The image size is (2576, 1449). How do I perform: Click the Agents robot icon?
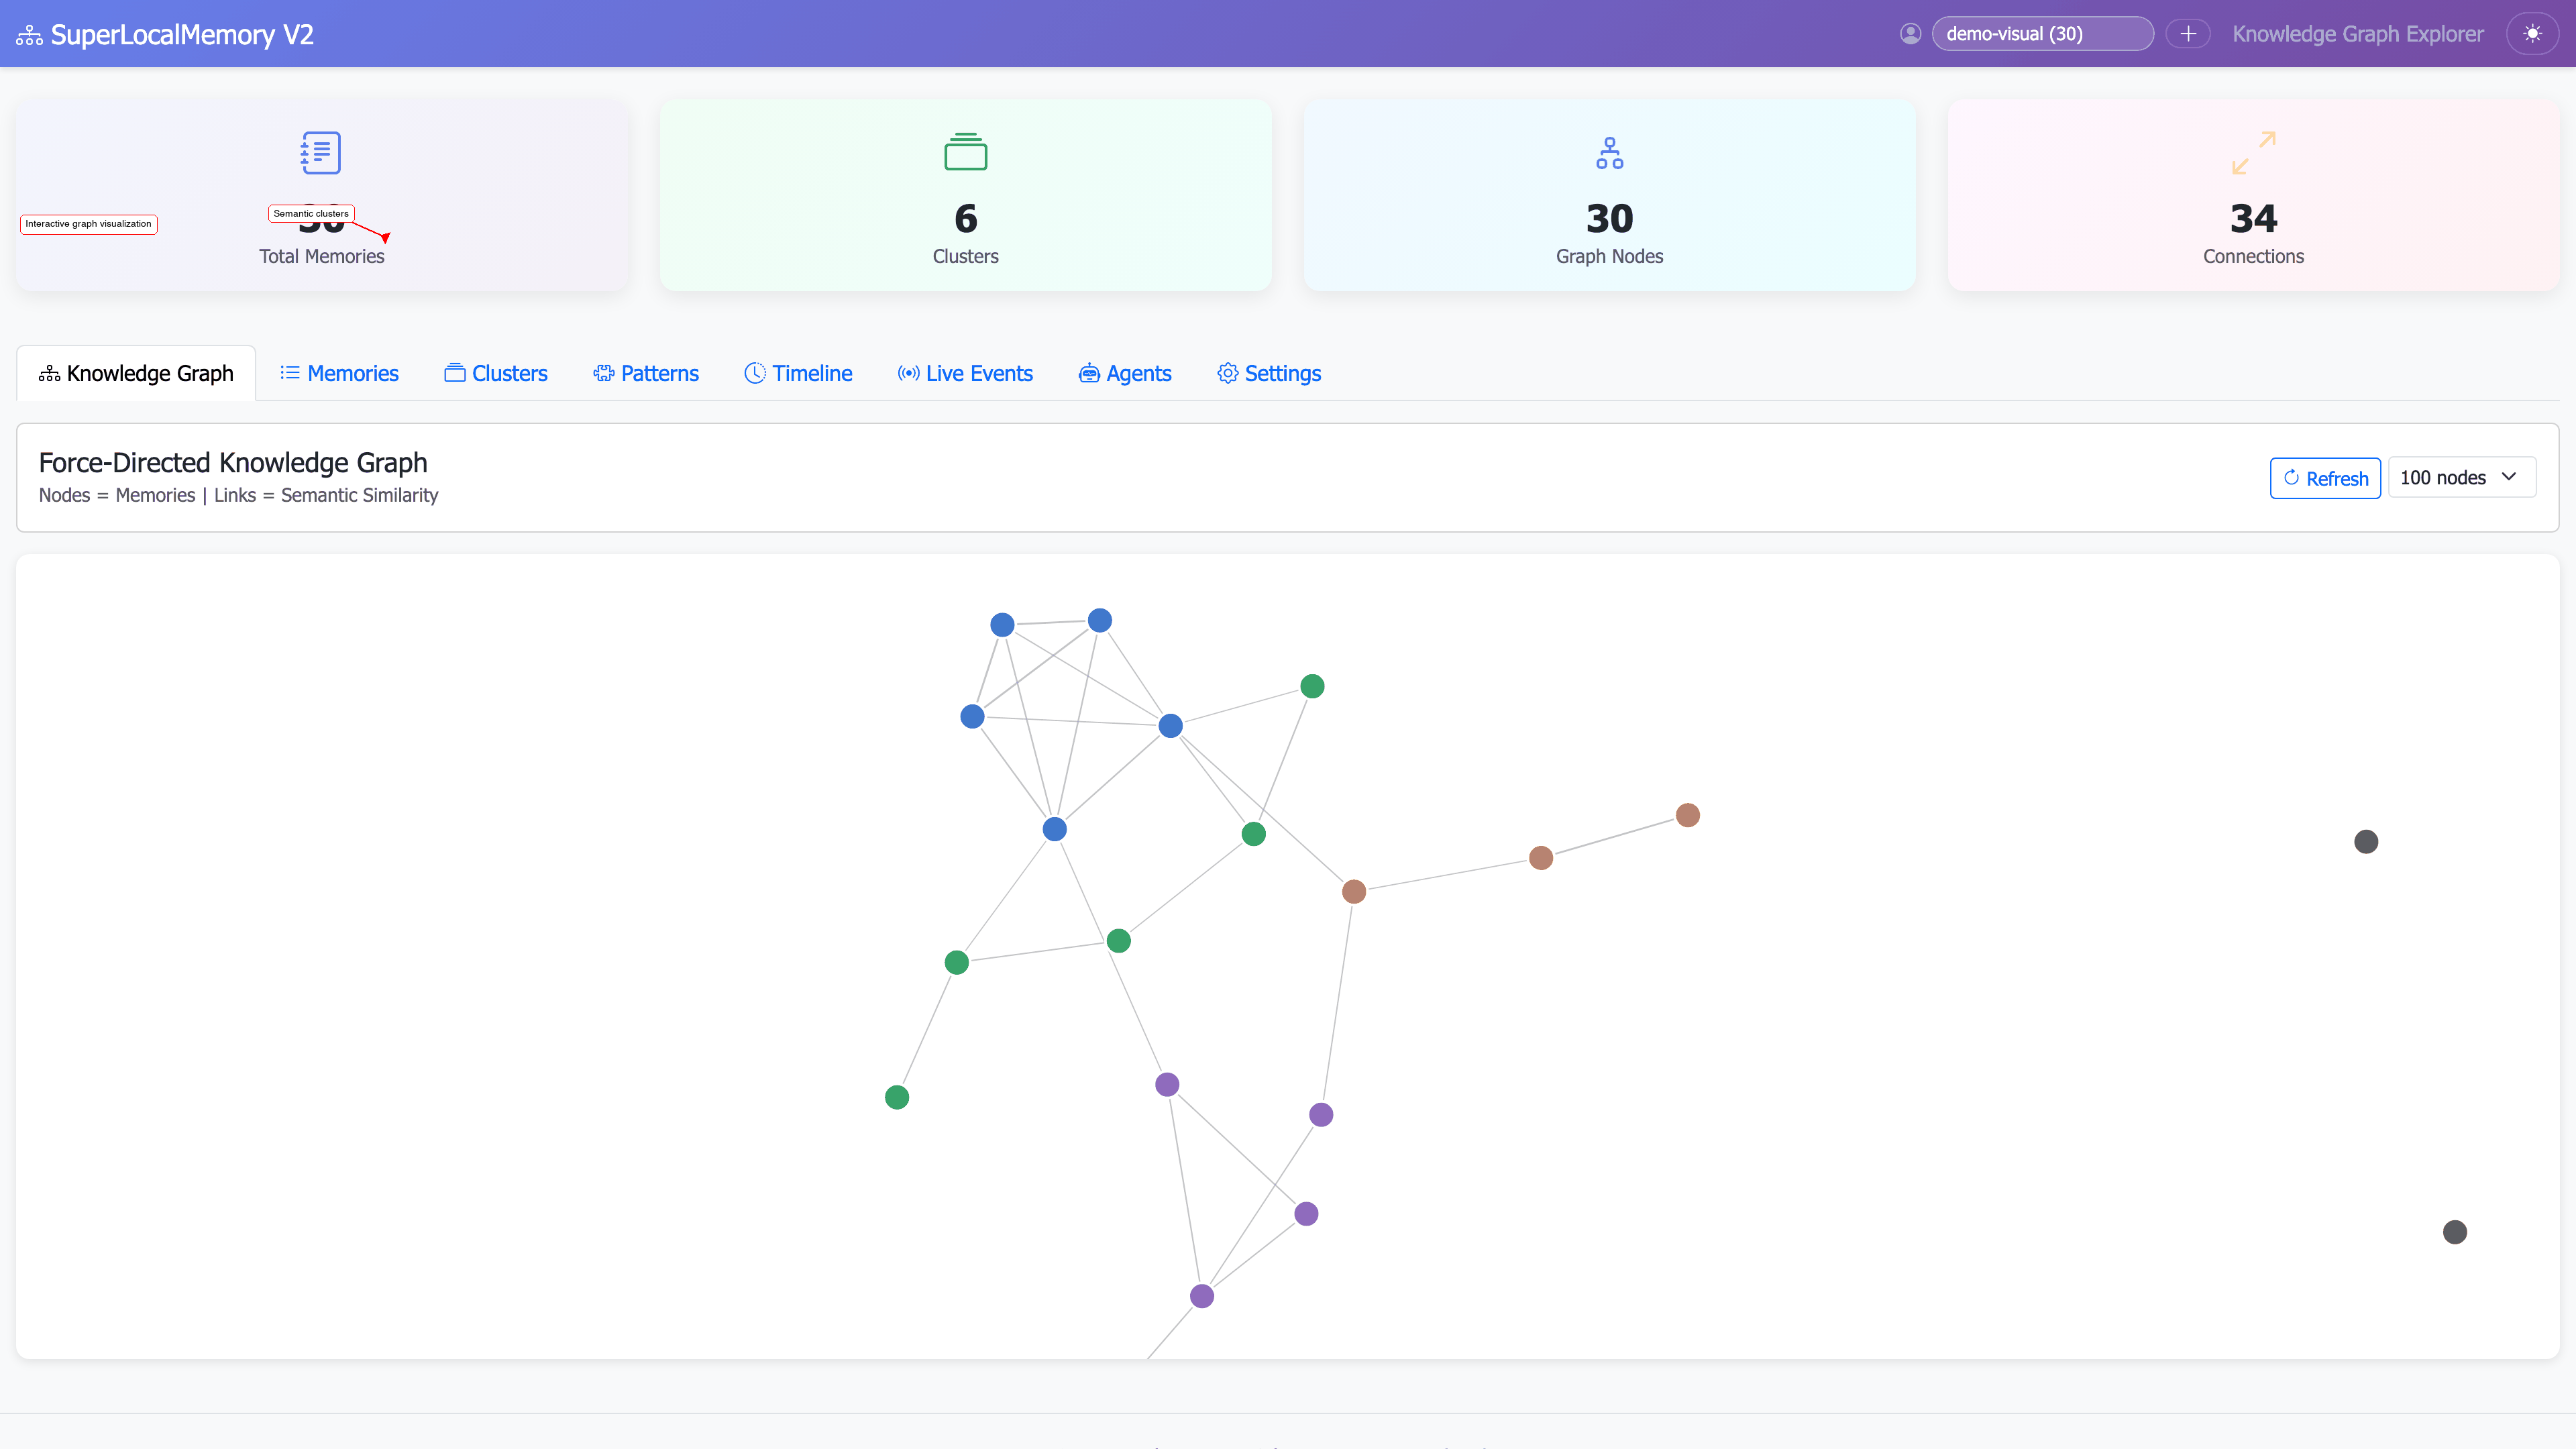1089,372
